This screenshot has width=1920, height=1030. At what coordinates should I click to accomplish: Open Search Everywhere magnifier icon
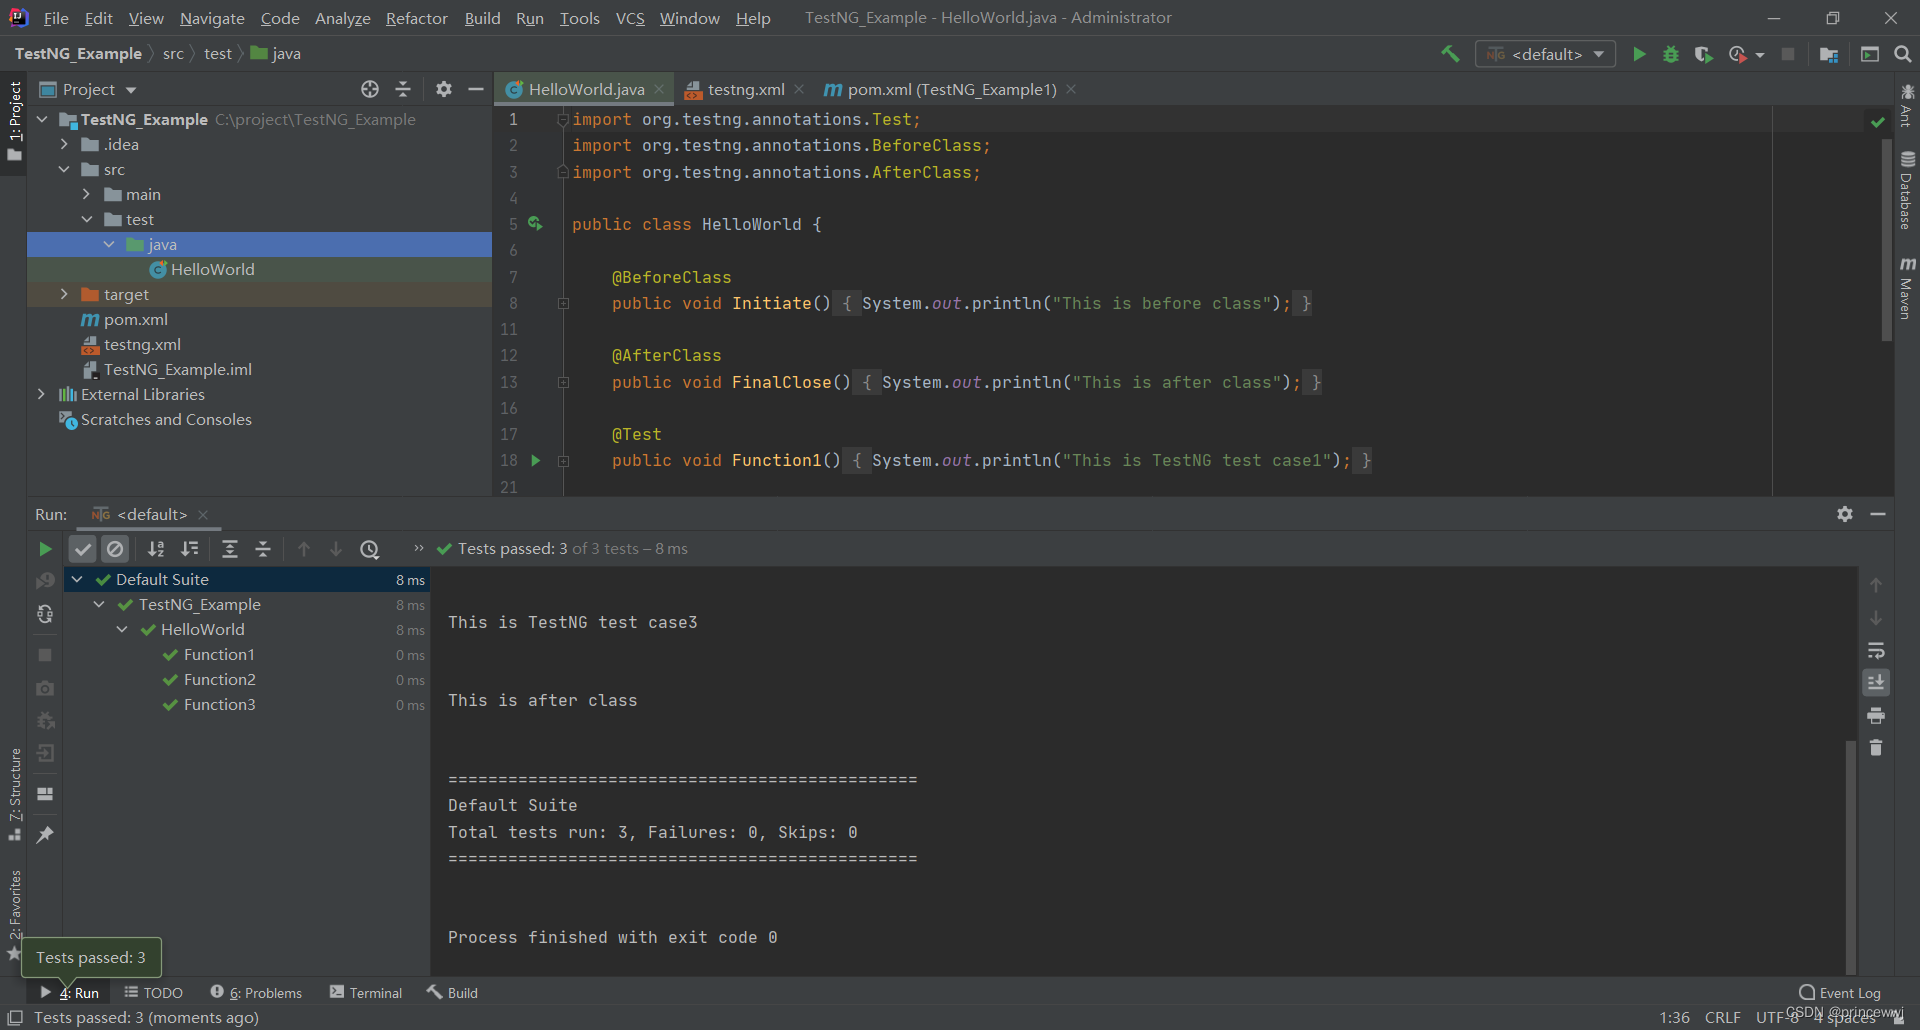tap(1903, 54)
